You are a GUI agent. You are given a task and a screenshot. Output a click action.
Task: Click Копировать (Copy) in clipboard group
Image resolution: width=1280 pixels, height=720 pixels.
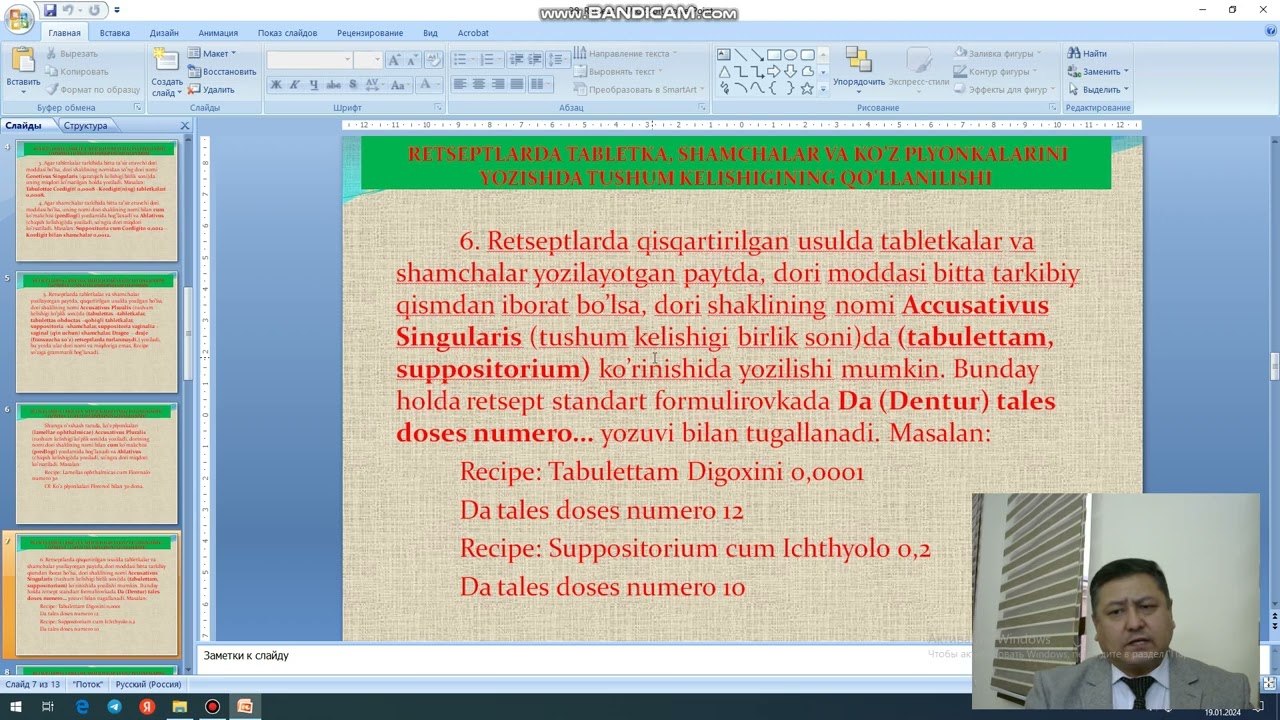(x=77, y=72)
